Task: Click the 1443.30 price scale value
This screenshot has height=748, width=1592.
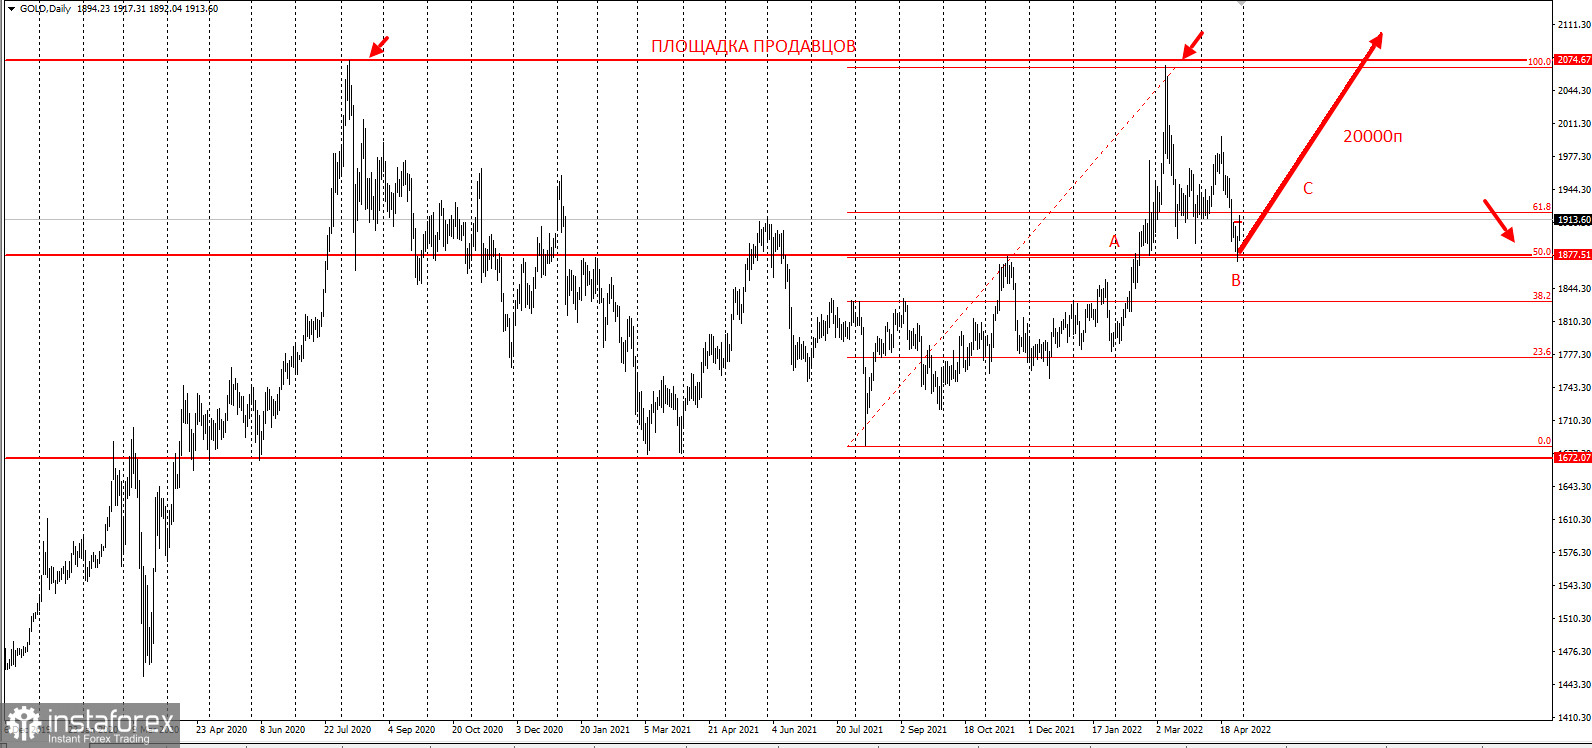Action: click(x=1574, y=685)
